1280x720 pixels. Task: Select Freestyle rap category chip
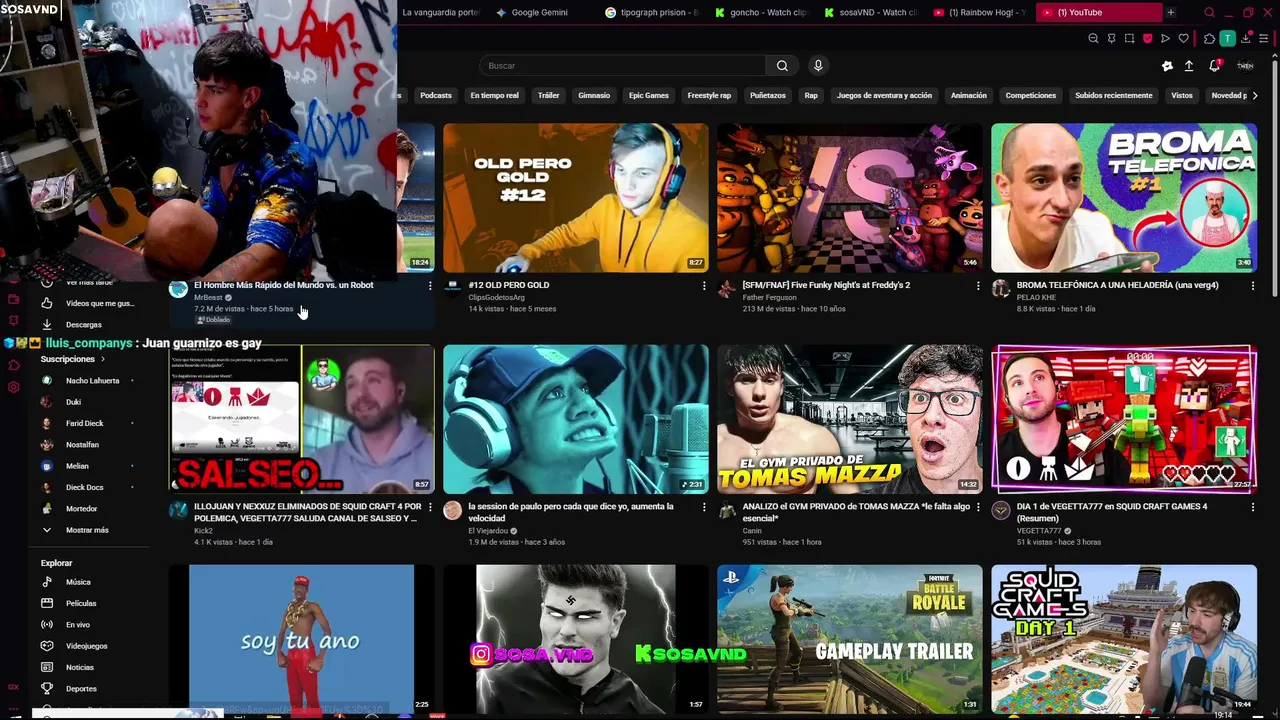click(x=709, y=96)
